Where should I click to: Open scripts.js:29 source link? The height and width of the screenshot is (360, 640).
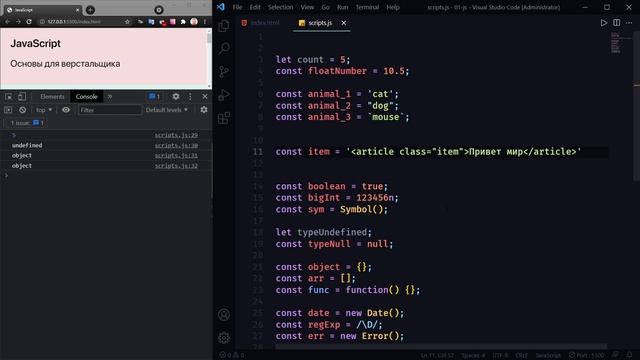point(176,135)
